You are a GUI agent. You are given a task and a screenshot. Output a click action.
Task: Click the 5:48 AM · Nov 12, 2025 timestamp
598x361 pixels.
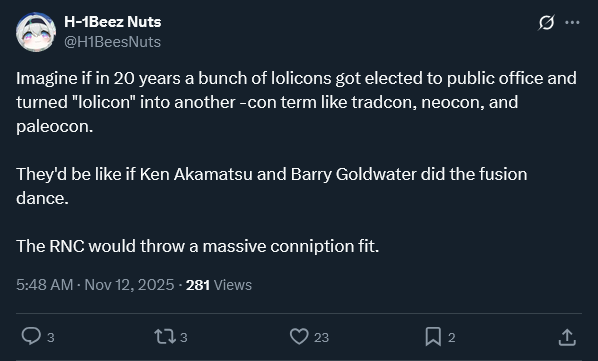click(x=95, y=285)
